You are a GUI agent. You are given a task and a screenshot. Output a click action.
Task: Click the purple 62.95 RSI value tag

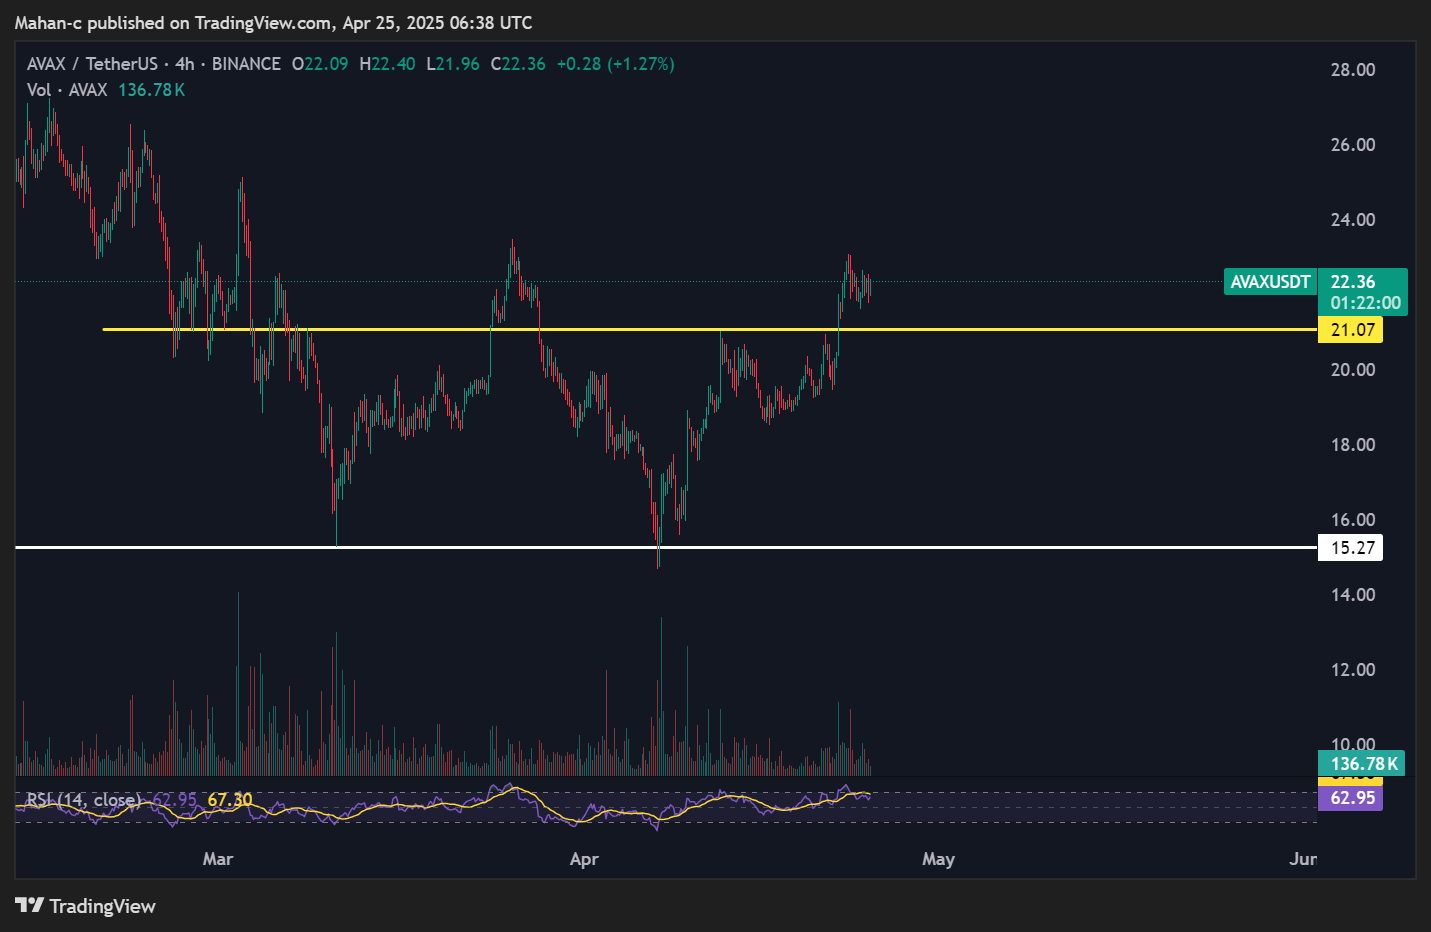point(1351,798)
